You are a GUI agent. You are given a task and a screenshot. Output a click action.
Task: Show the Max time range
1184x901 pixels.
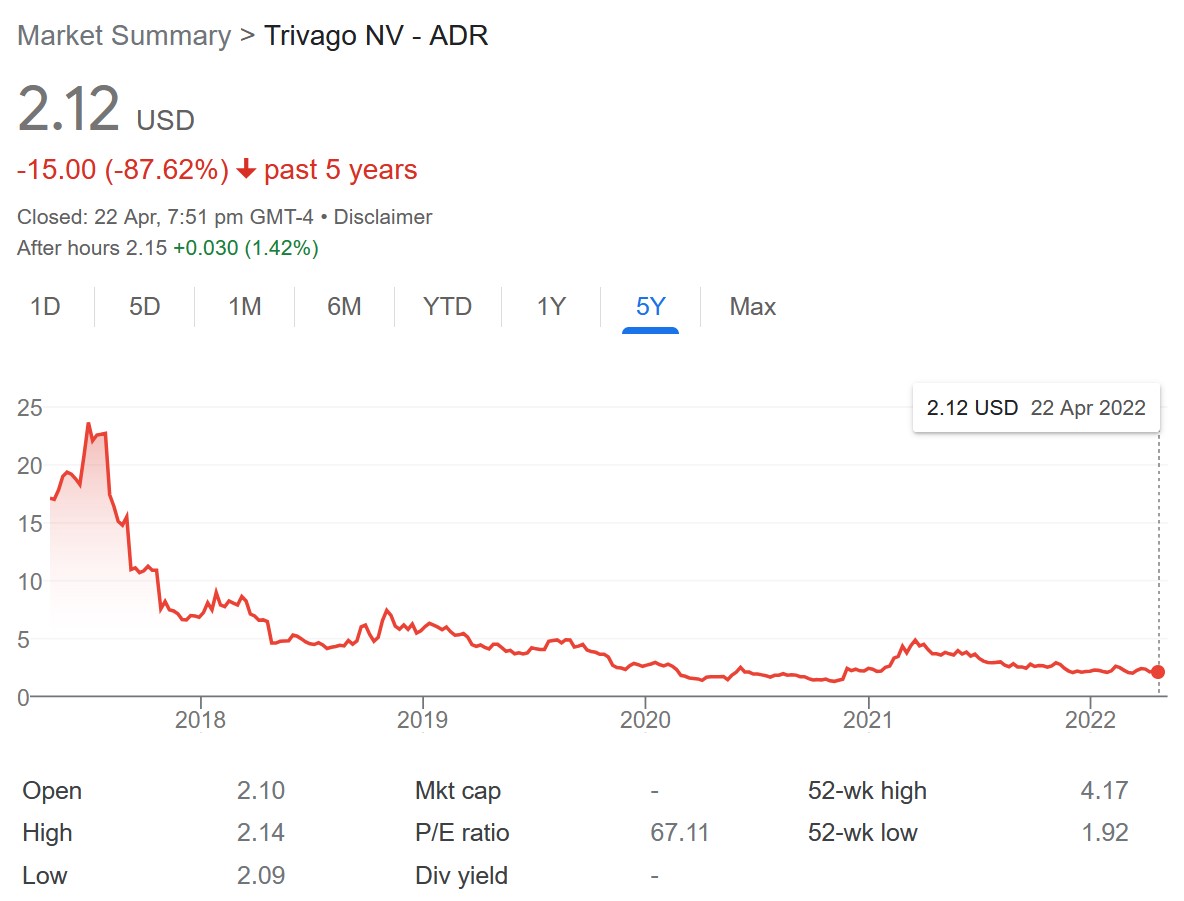coord(753,306)
